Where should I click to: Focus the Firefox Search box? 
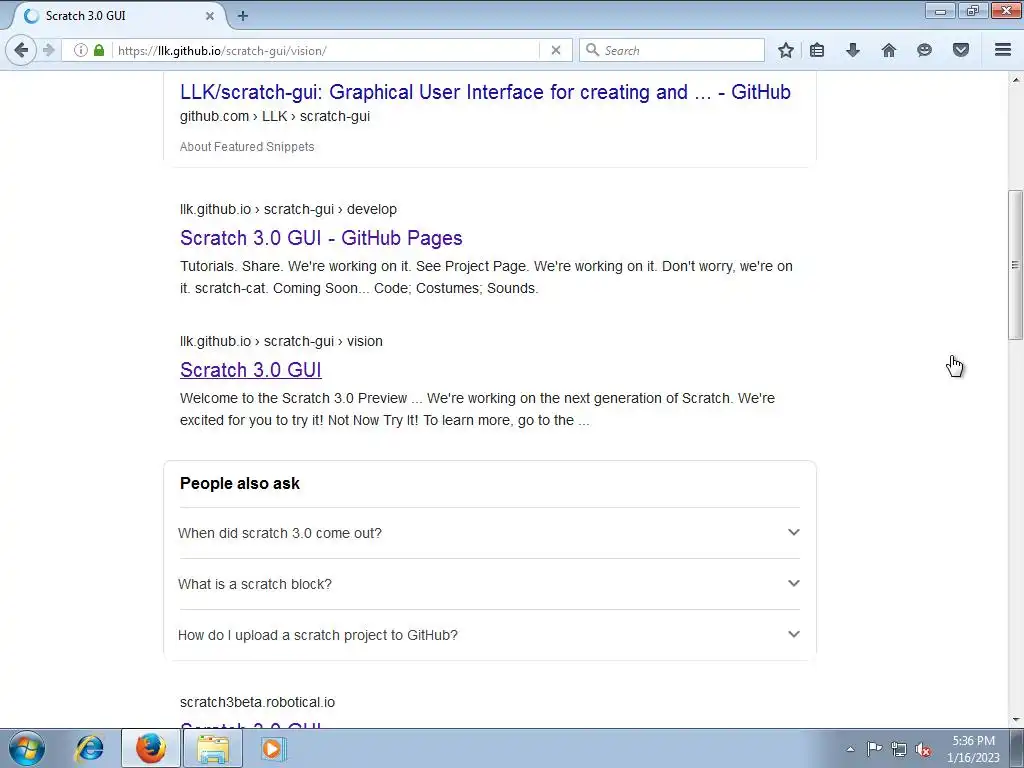click(671, 50)
